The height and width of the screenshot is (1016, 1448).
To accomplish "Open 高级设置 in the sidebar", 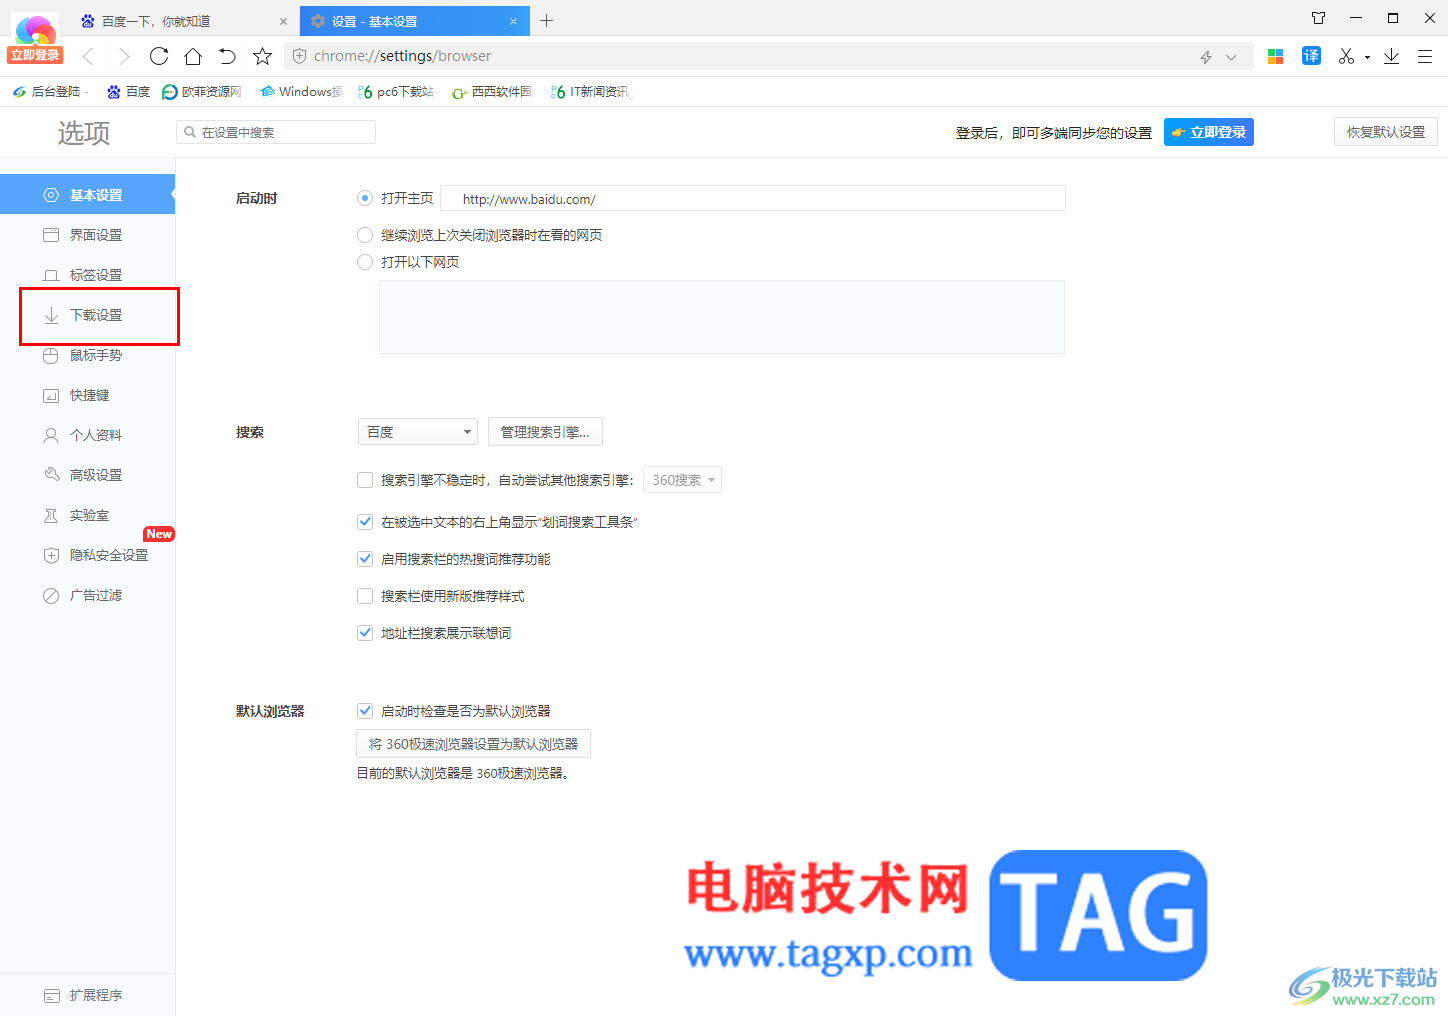I will (x=87, y=475).
